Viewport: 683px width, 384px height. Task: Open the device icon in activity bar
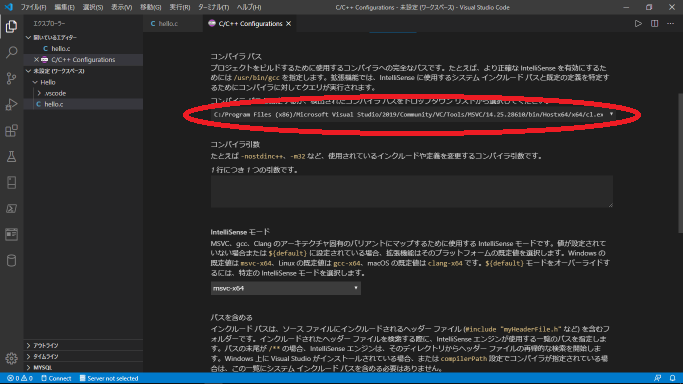coord(11,182)
